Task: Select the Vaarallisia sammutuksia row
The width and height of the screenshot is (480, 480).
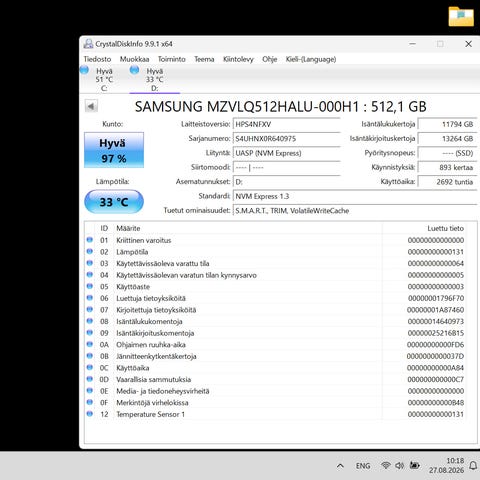Action: pos(275,379)
